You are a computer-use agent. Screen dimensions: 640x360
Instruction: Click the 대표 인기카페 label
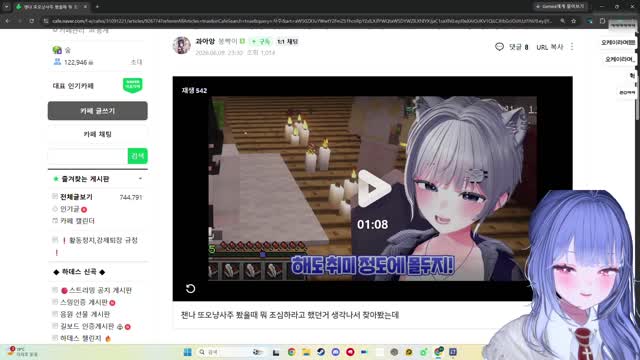[73, 86]
